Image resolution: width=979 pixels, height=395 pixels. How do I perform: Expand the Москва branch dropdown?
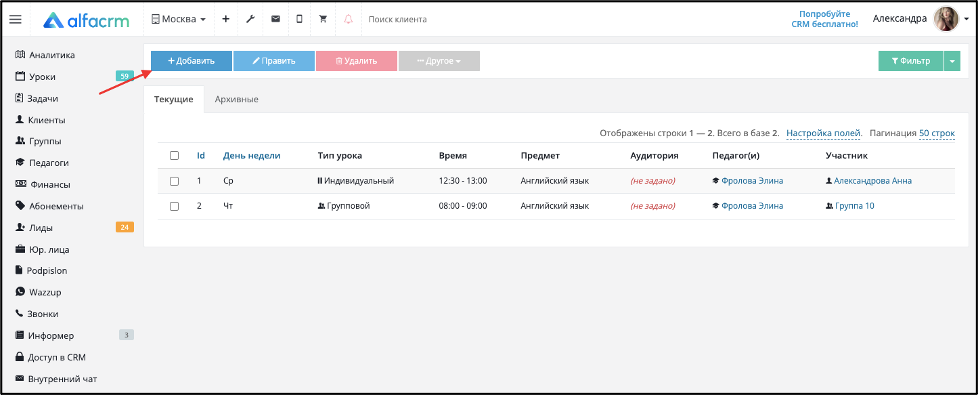point(179,19)
